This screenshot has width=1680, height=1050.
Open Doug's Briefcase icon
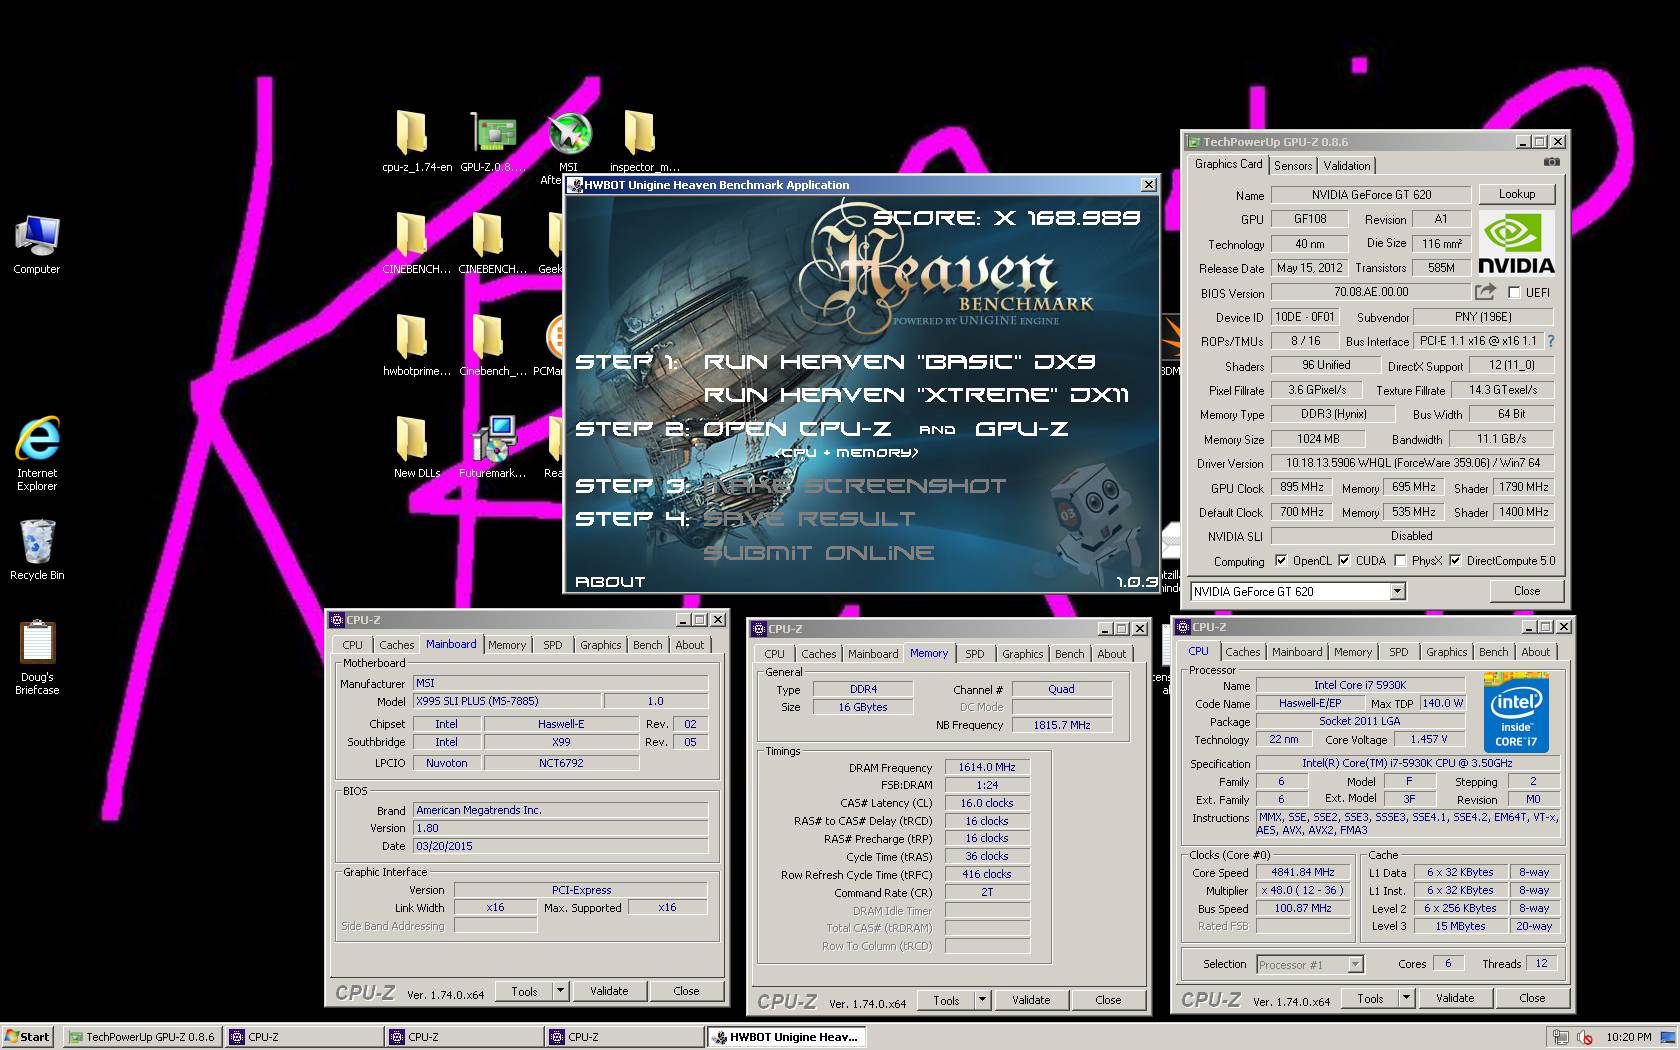click(37, 643)
